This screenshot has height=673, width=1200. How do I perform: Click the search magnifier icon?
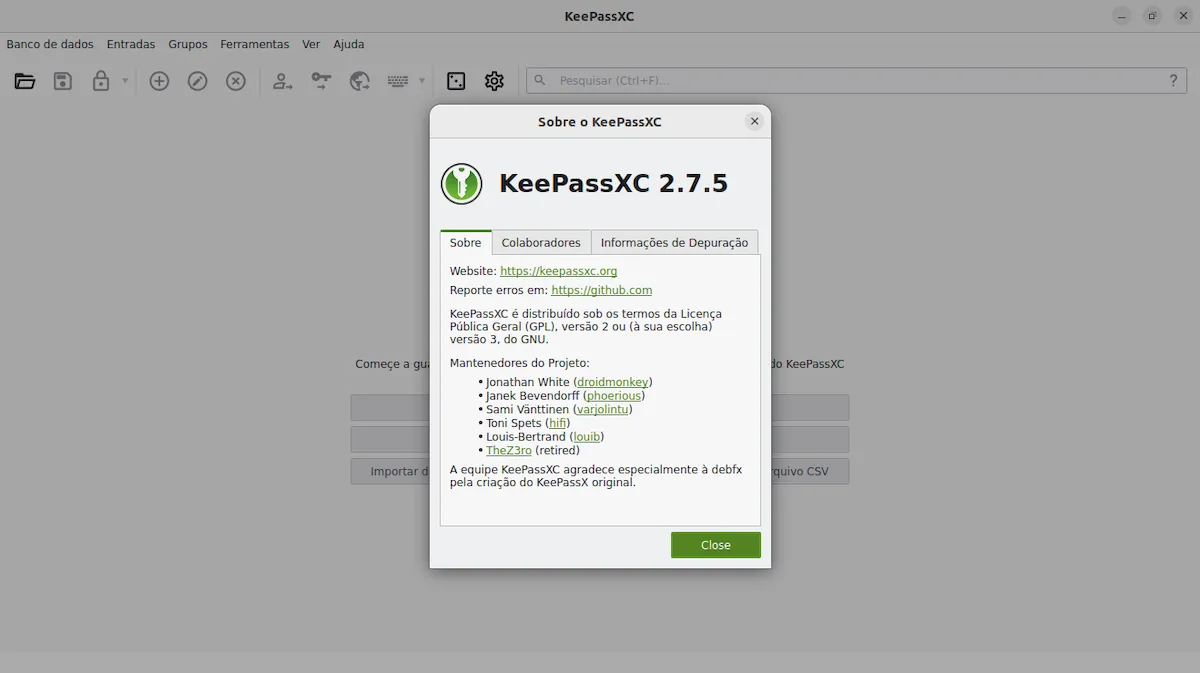(540, 81)
